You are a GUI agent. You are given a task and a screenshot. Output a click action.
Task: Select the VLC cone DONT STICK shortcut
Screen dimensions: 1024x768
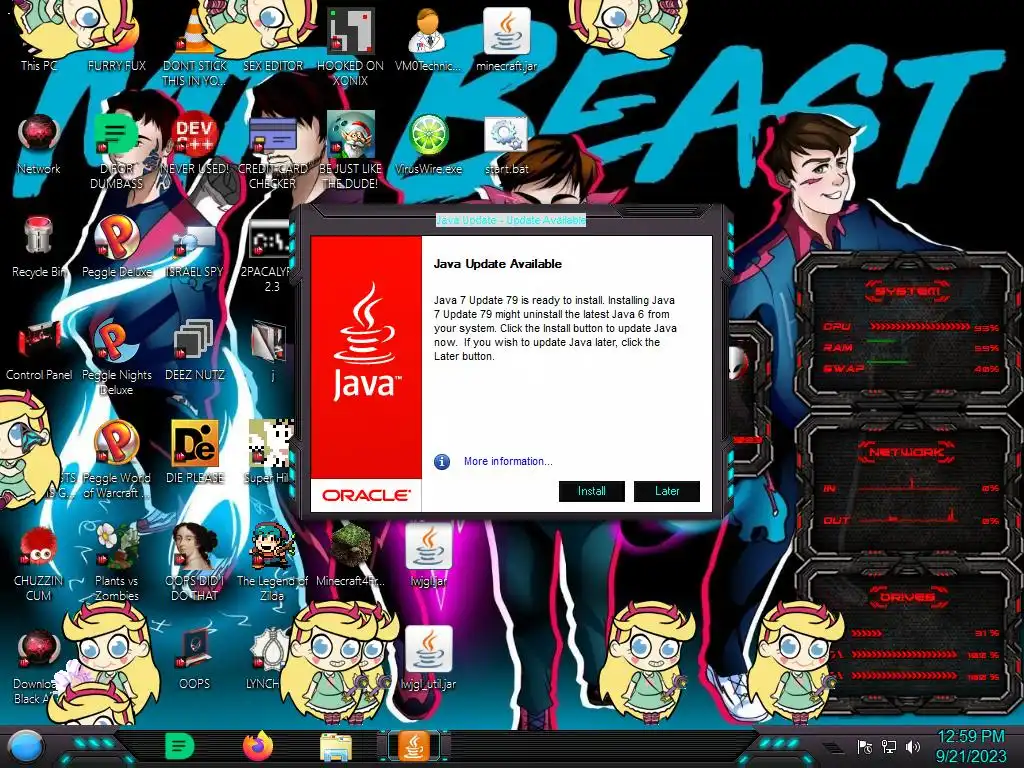pyautogui.click(x=195, y=46)
